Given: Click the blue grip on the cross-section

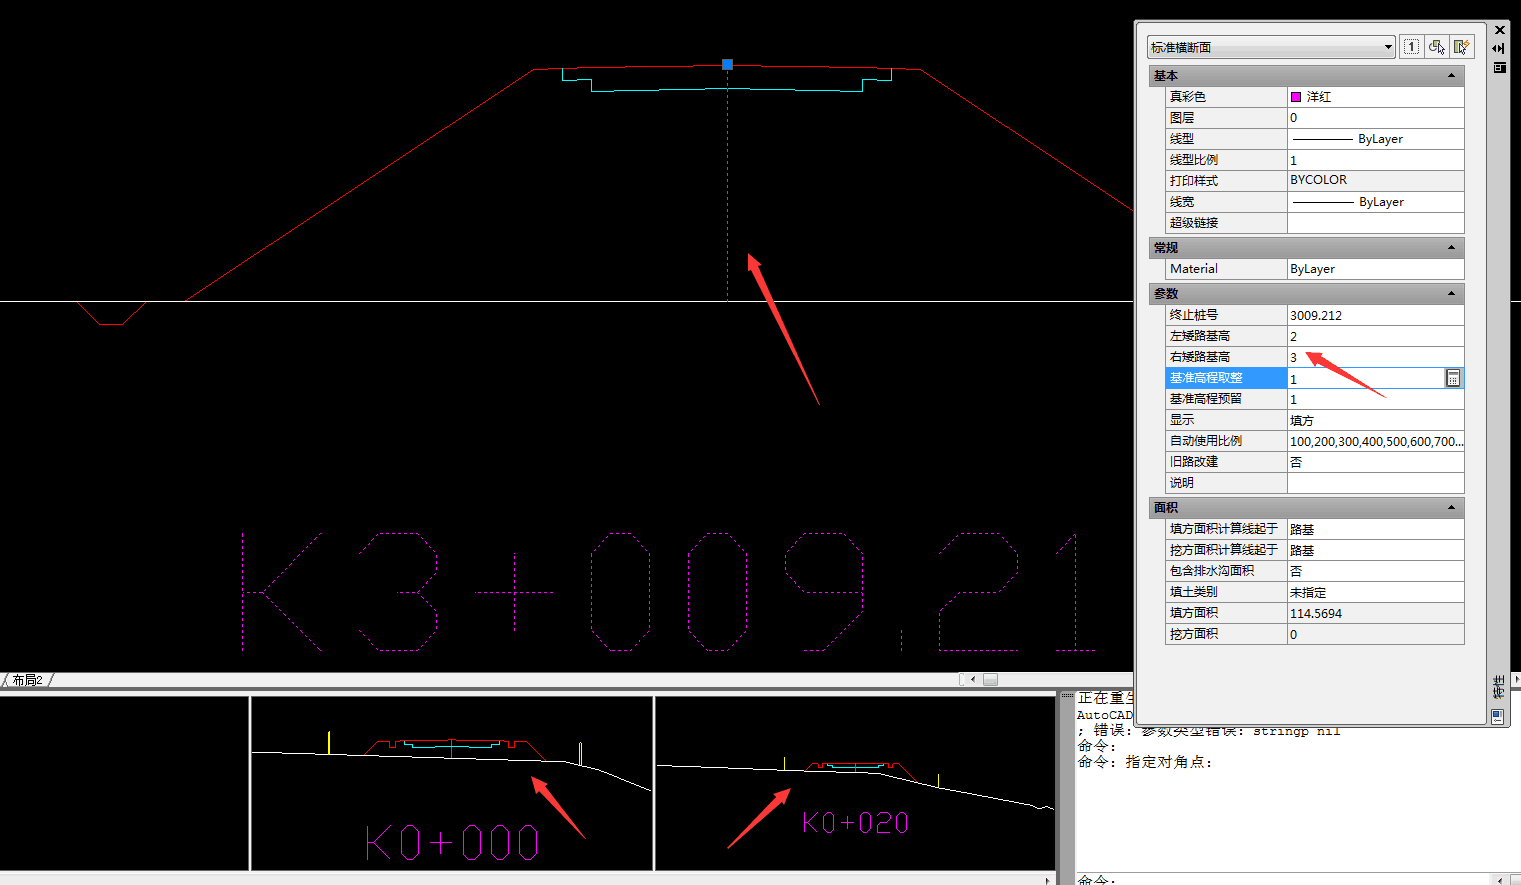Looking at the screenshot, I should [x=728, y=65].
